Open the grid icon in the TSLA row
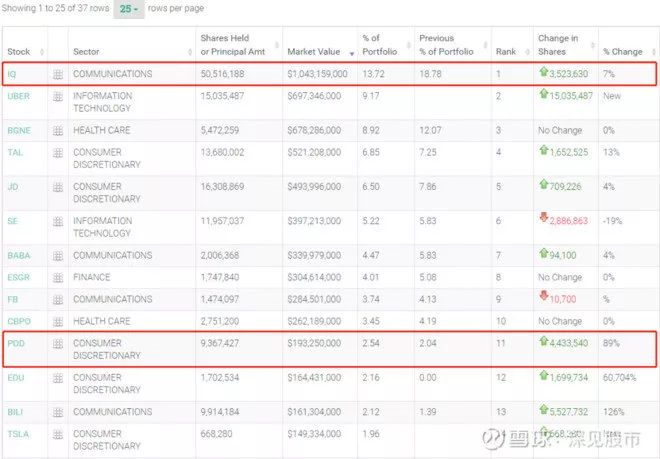 [58, 434]
